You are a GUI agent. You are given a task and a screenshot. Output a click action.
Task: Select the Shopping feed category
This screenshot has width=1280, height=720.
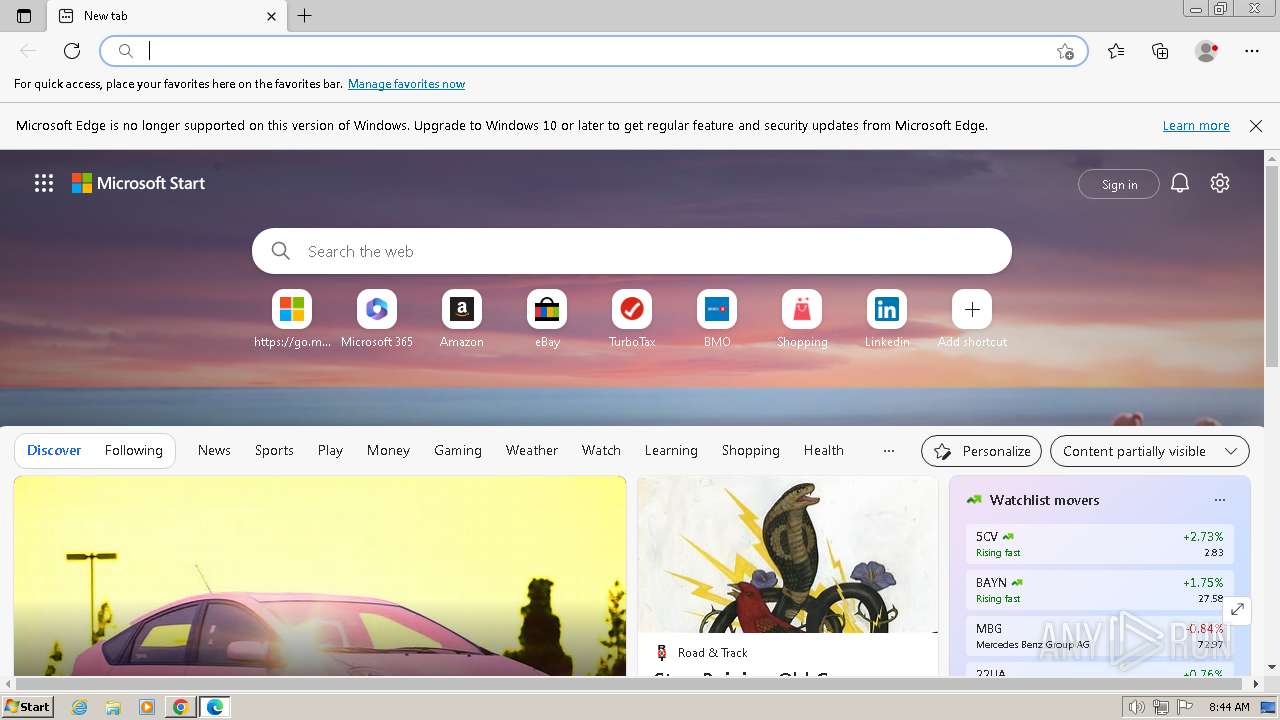pyautogui.click(x=751, y=451)
